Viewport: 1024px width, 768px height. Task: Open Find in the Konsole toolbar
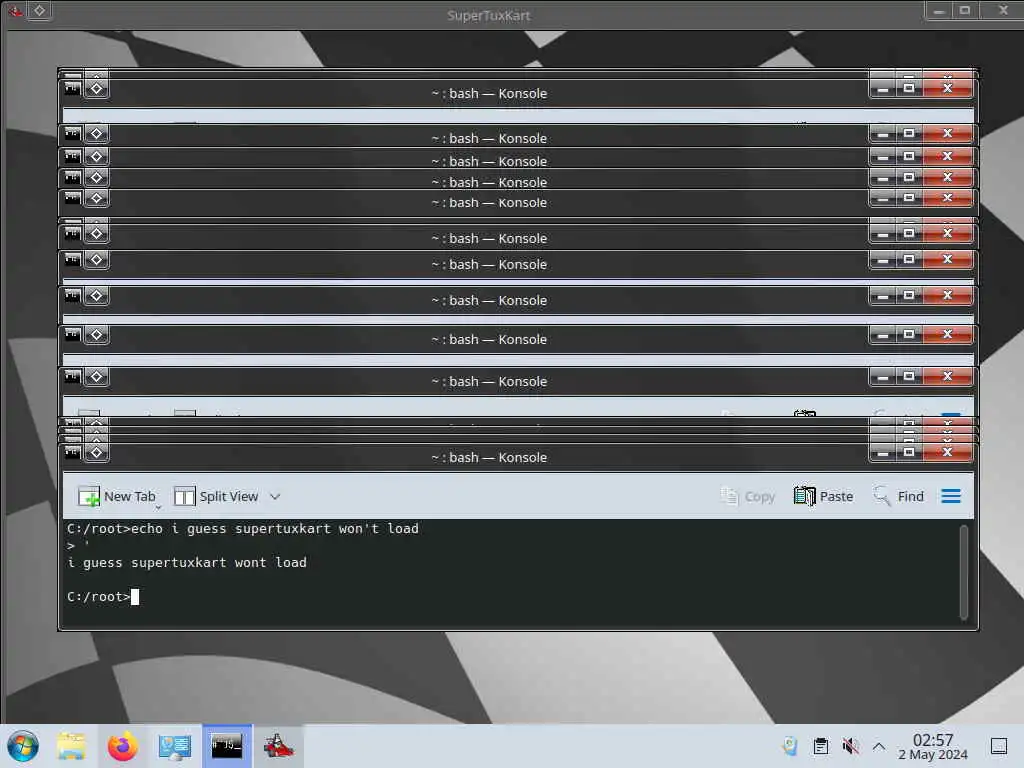(x=898, y=496)
